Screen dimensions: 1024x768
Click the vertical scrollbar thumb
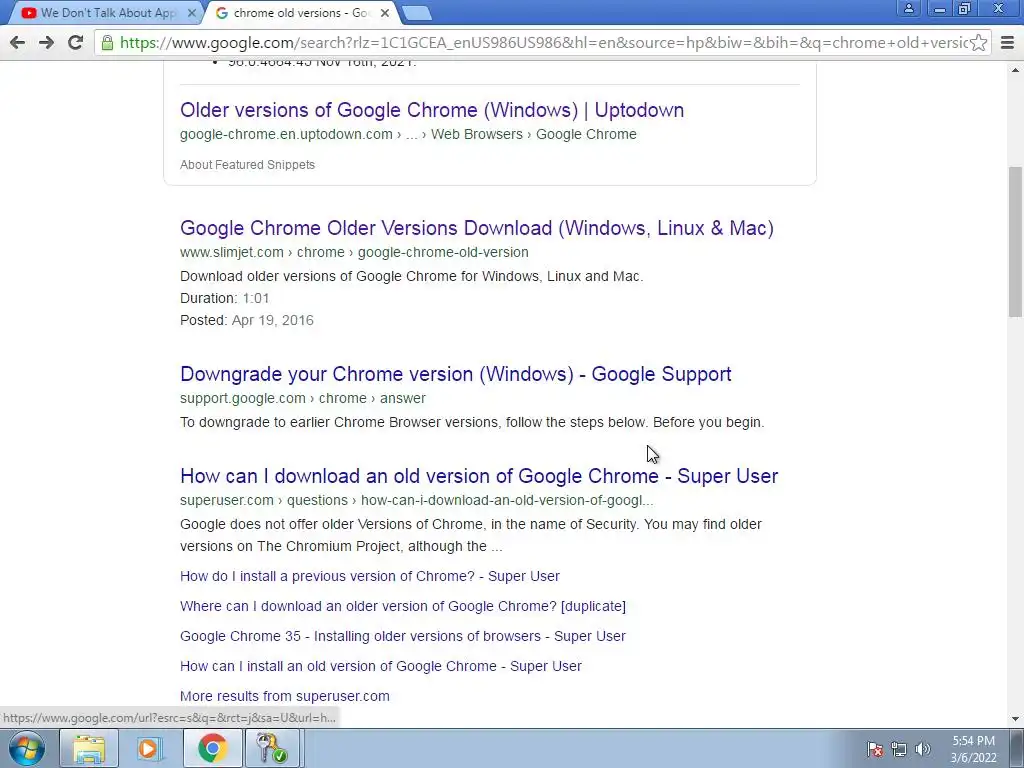[1015, 242]
